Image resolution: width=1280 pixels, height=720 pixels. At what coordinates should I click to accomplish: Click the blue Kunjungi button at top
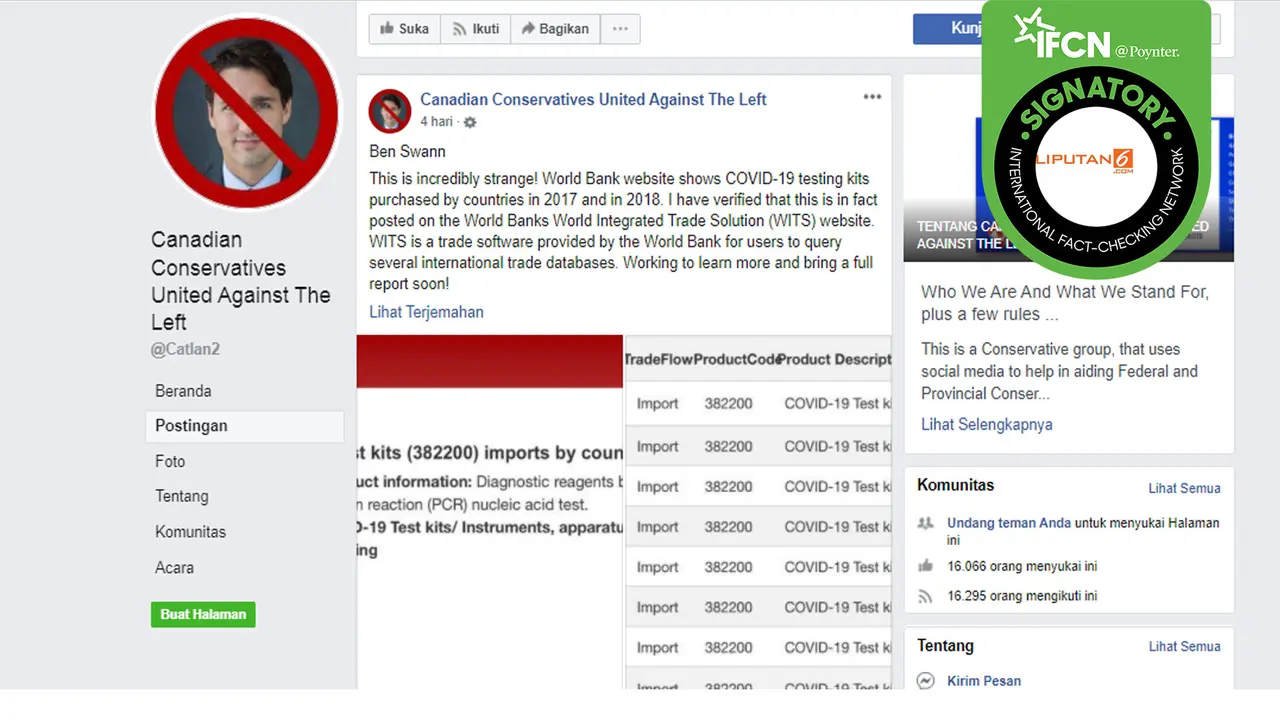[946, 29]
